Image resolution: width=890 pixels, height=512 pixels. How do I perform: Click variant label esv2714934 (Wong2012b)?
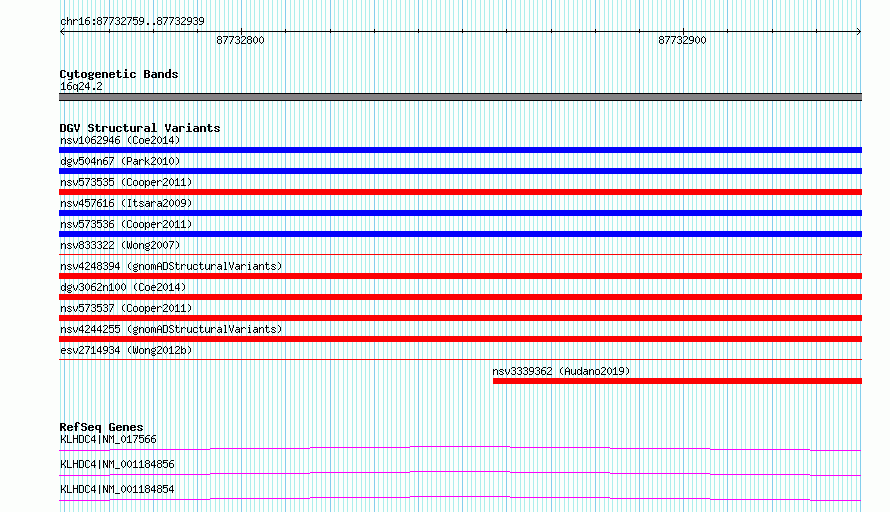[126, 350]
